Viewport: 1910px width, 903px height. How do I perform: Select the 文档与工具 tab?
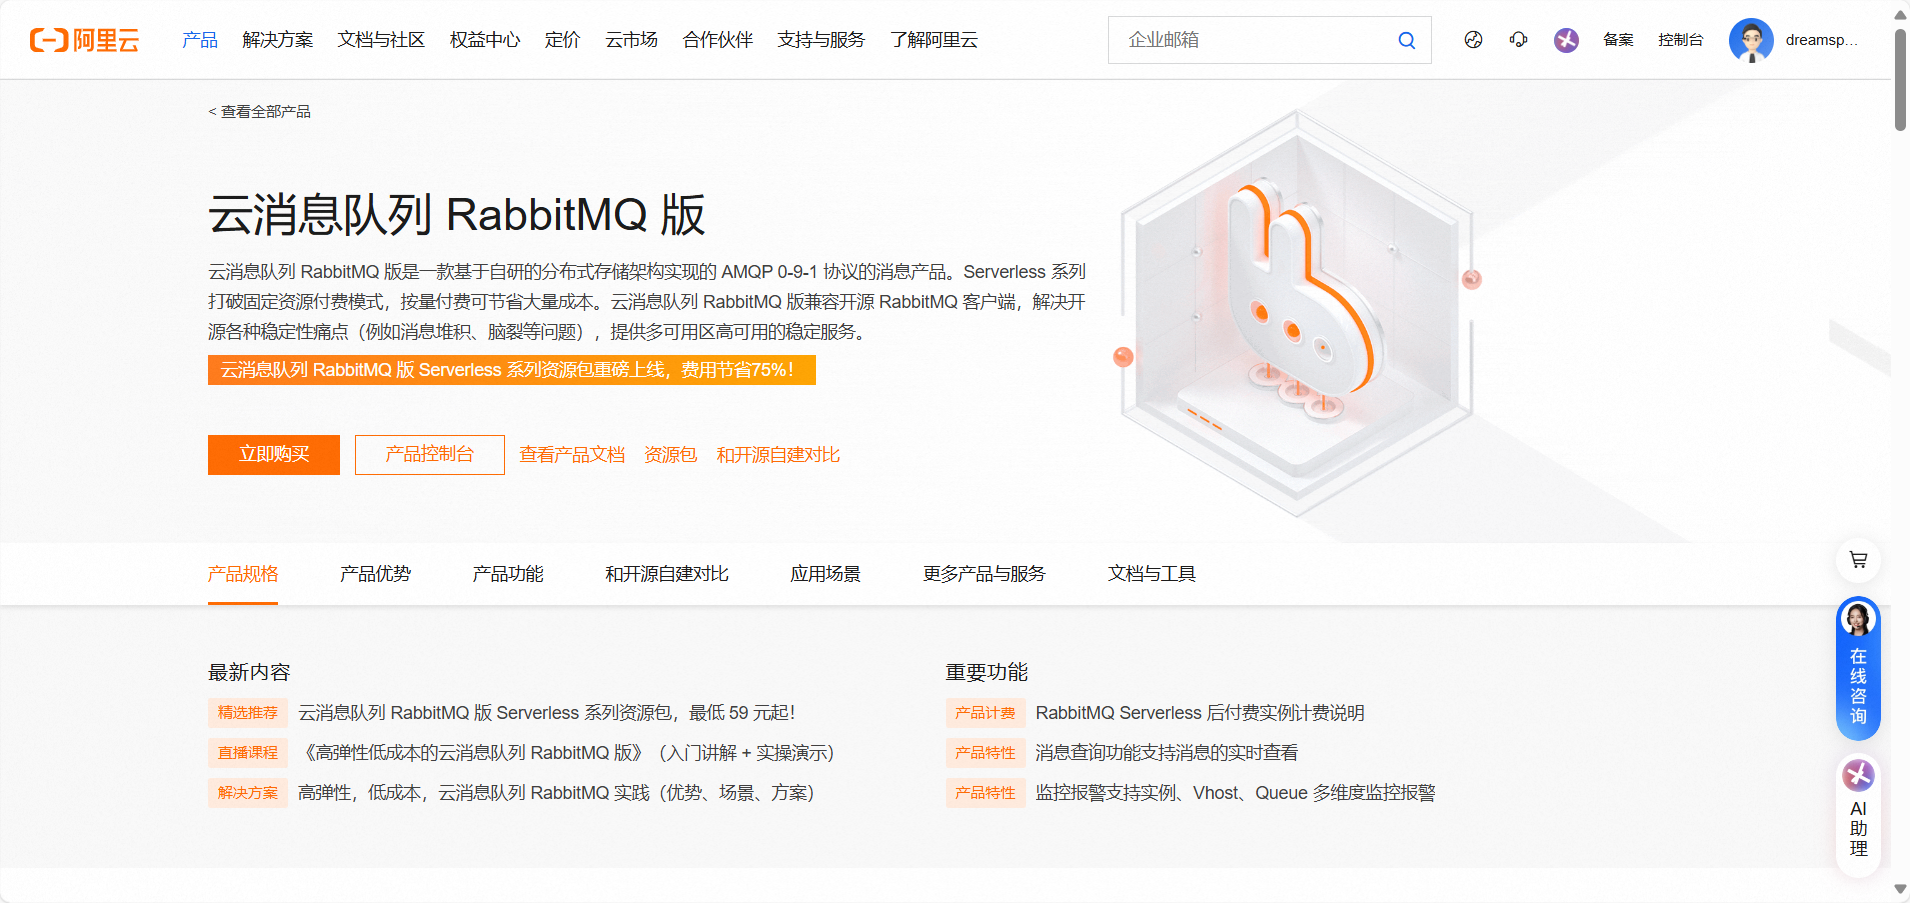[x=1152, y=574]
